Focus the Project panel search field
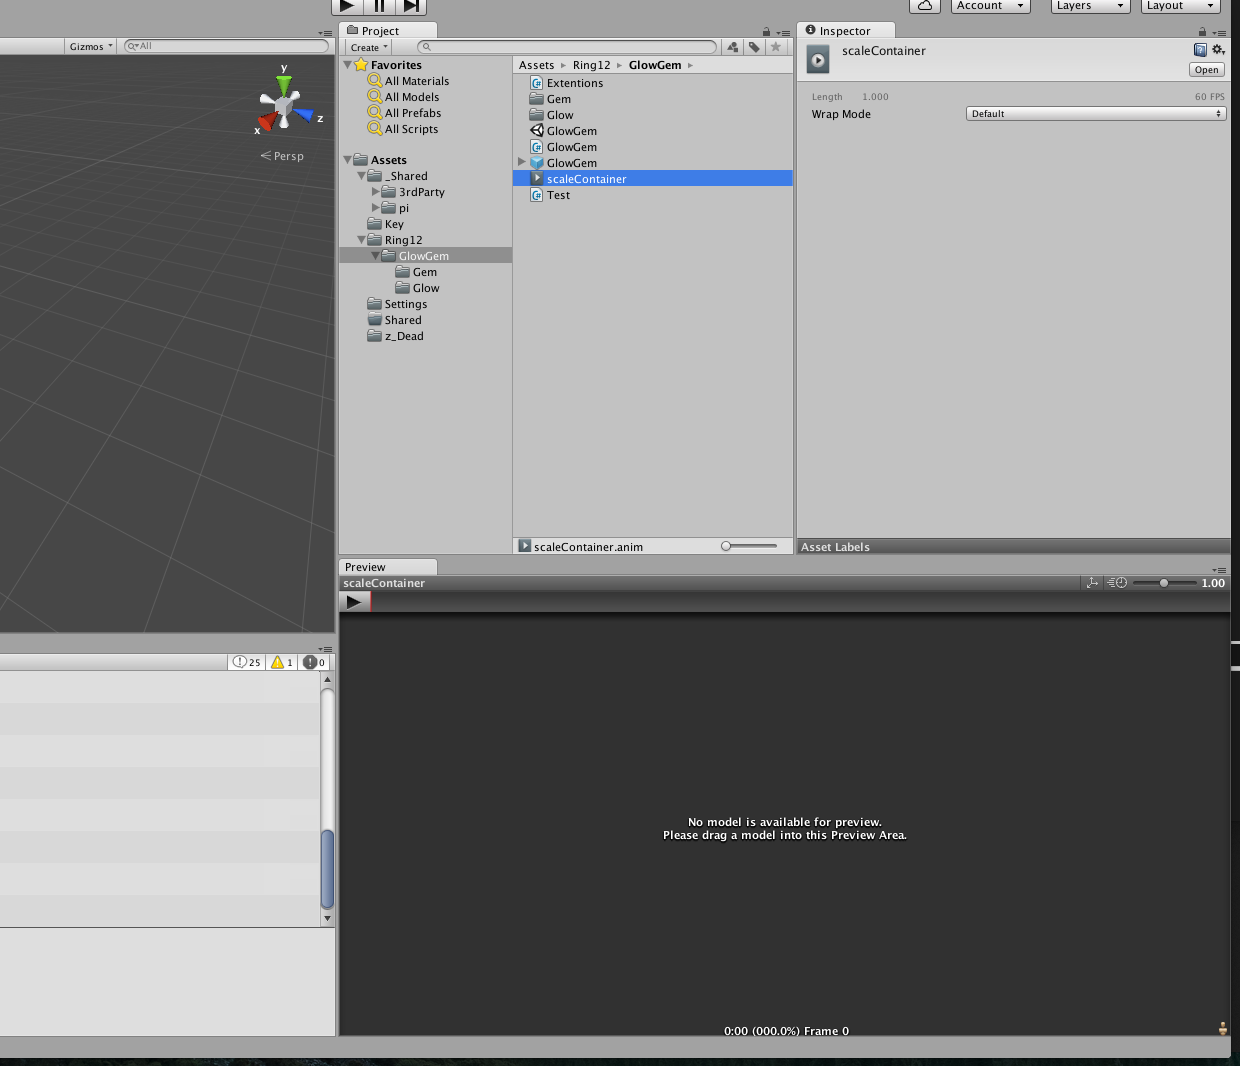This screenshot has width=1240, height=1066. (x=567, y=47)
